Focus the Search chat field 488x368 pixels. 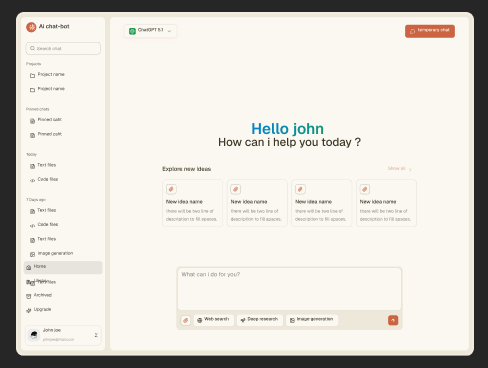pyautogui.click(x=63, y=48)
